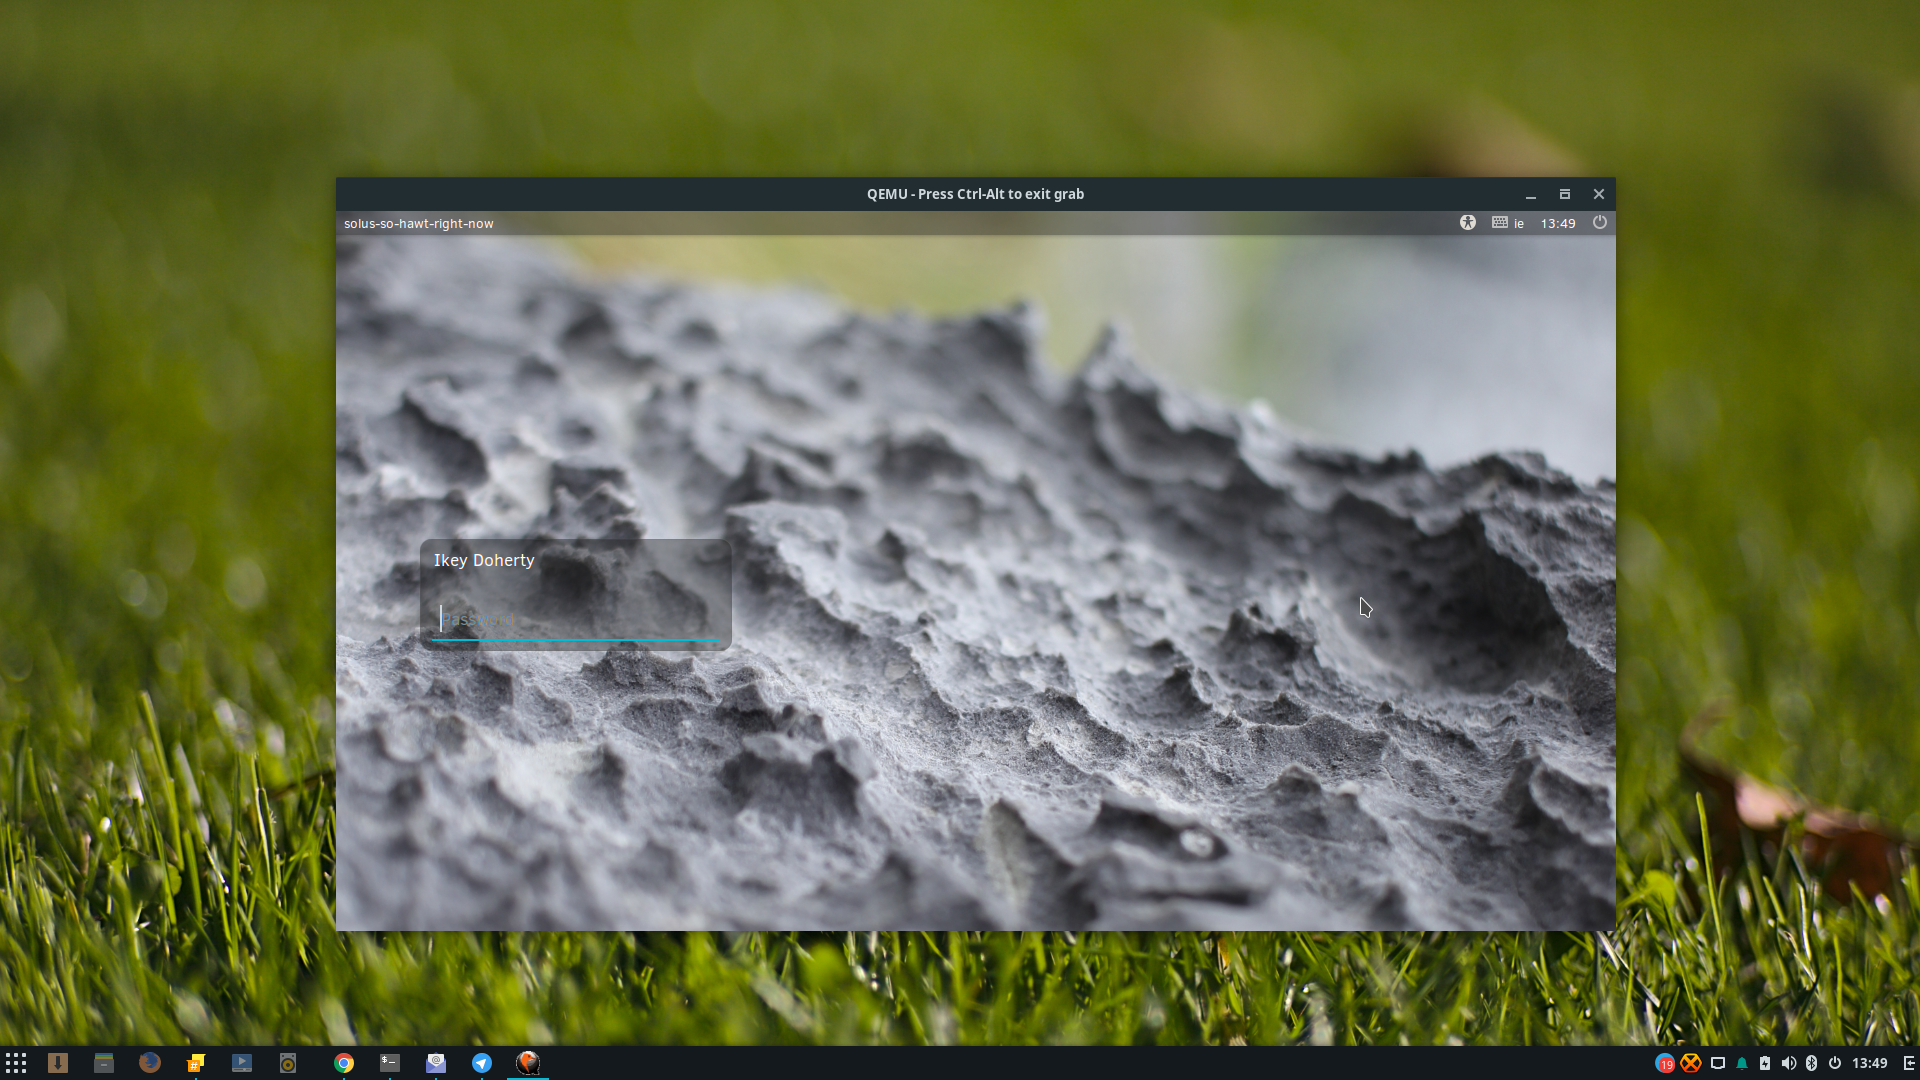Open the mail client icon in the taskbar
This screenshot has width=1920, height=1080.
436,1063
